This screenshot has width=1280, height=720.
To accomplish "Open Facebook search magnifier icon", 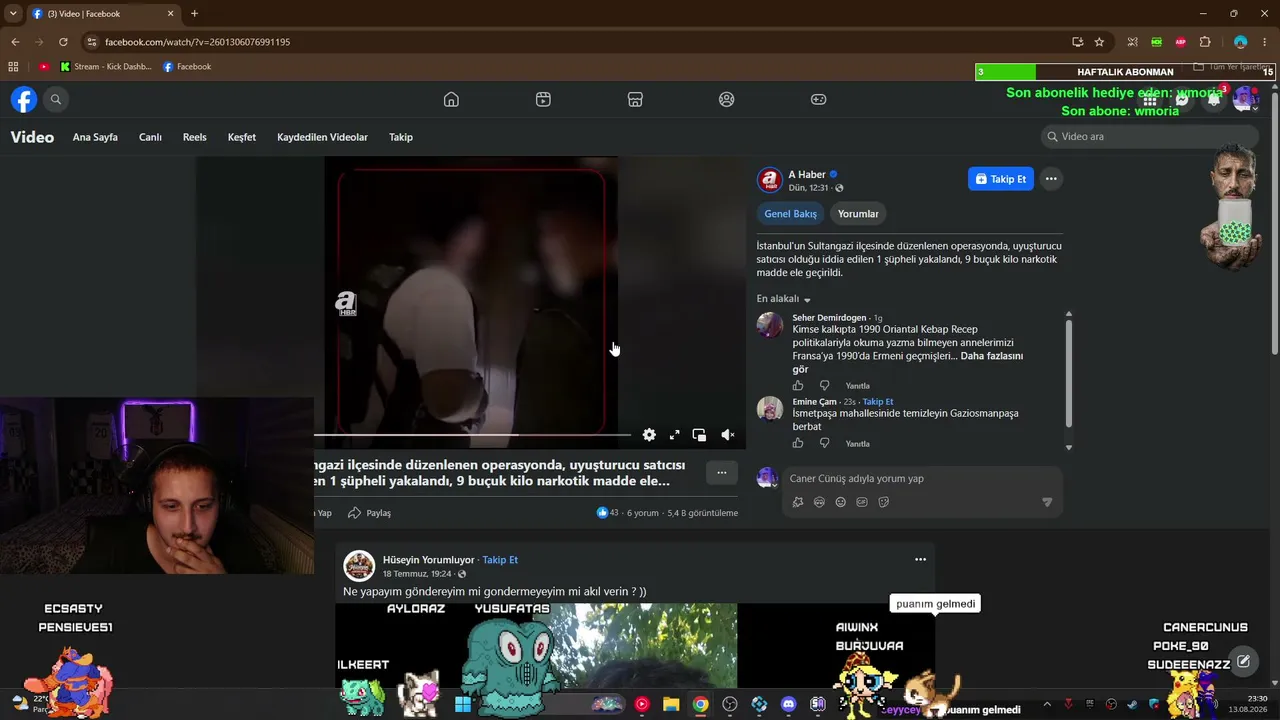I will click(x=56, y=99).
